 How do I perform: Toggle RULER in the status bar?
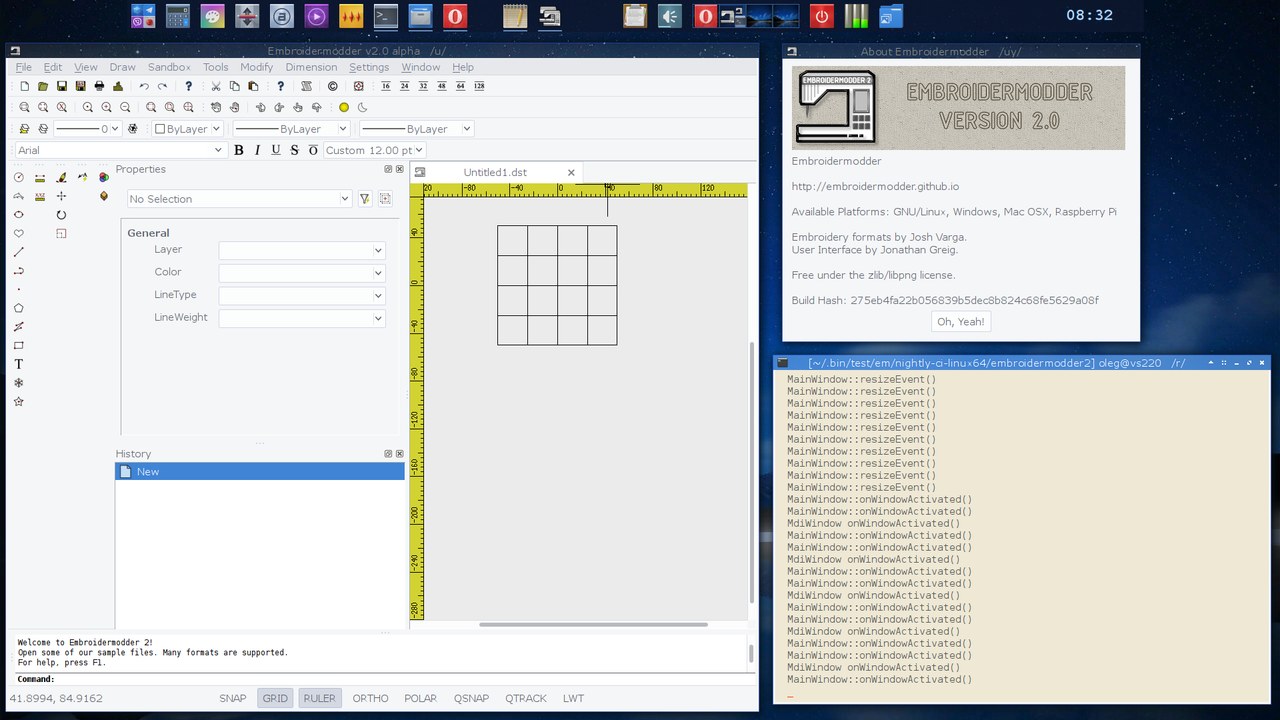click(x=320, y=698)
